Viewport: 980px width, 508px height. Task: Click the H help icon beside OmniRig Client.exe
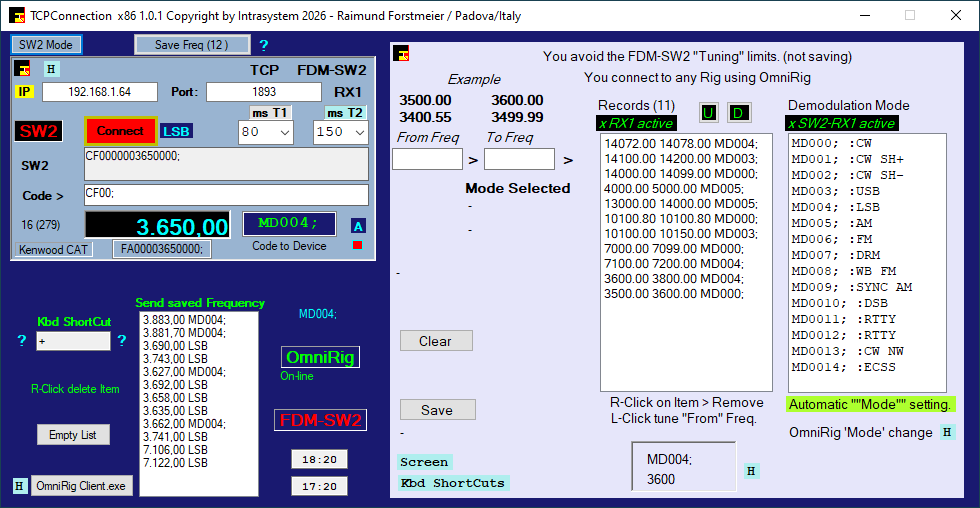coord(20,486)
